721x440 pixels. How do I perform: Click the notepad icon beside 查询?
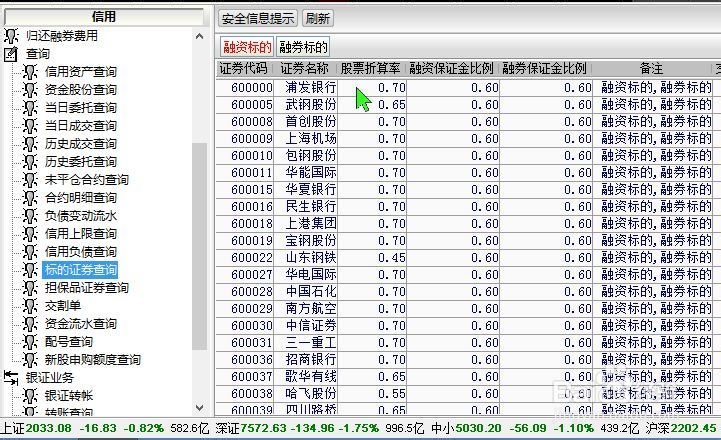point(11,54)
